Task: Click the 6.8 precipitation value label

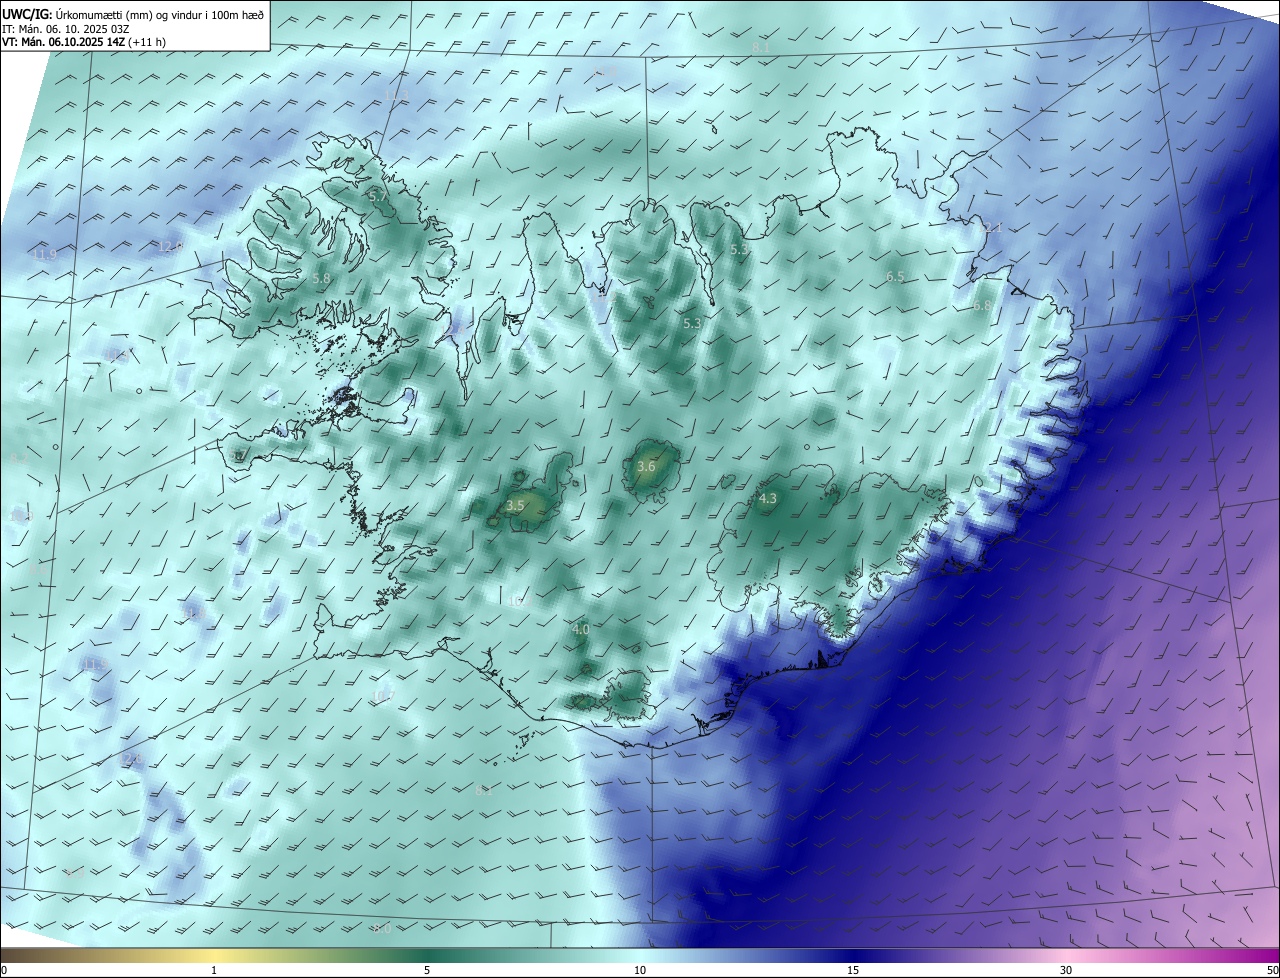Action: click(x=982, y=306)
